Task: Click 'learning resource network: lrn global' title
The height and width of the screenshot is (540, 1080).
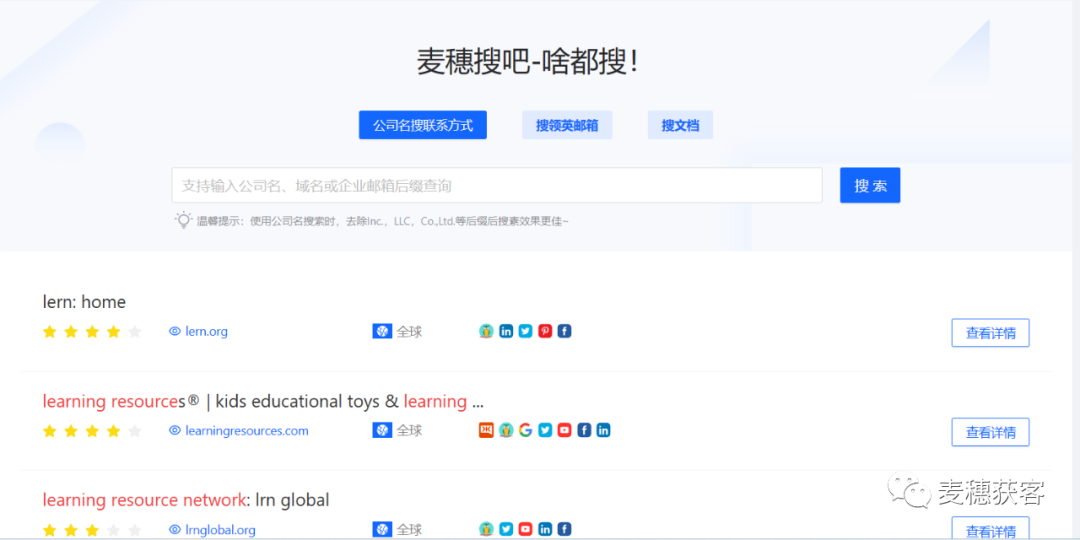Action: point(186,499)
